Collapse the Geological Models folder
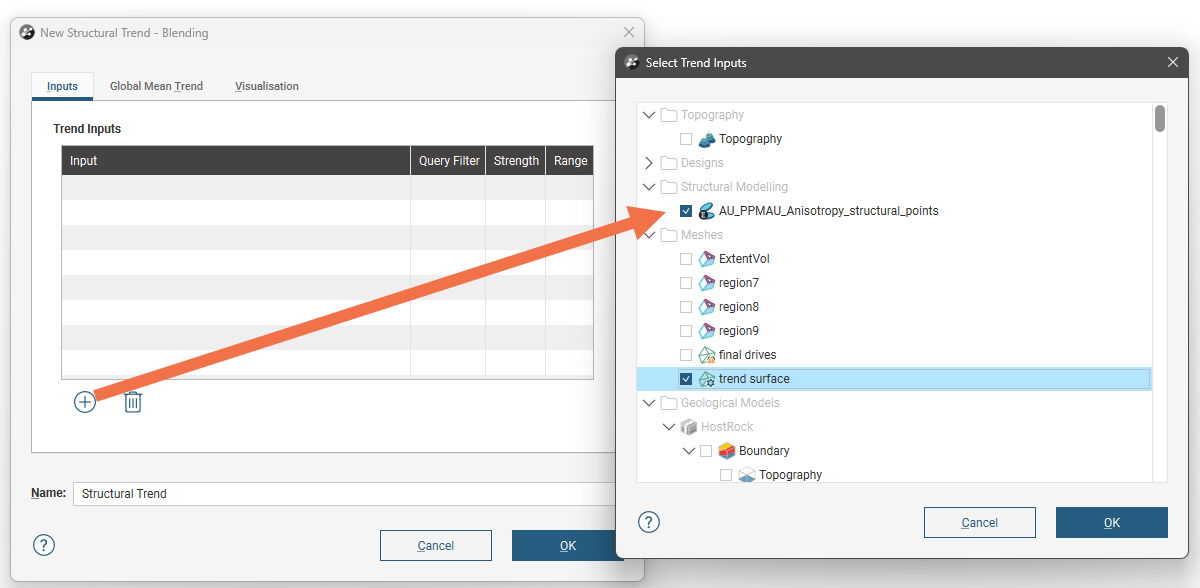This screenshot has width=1200, height=588. 649,403
